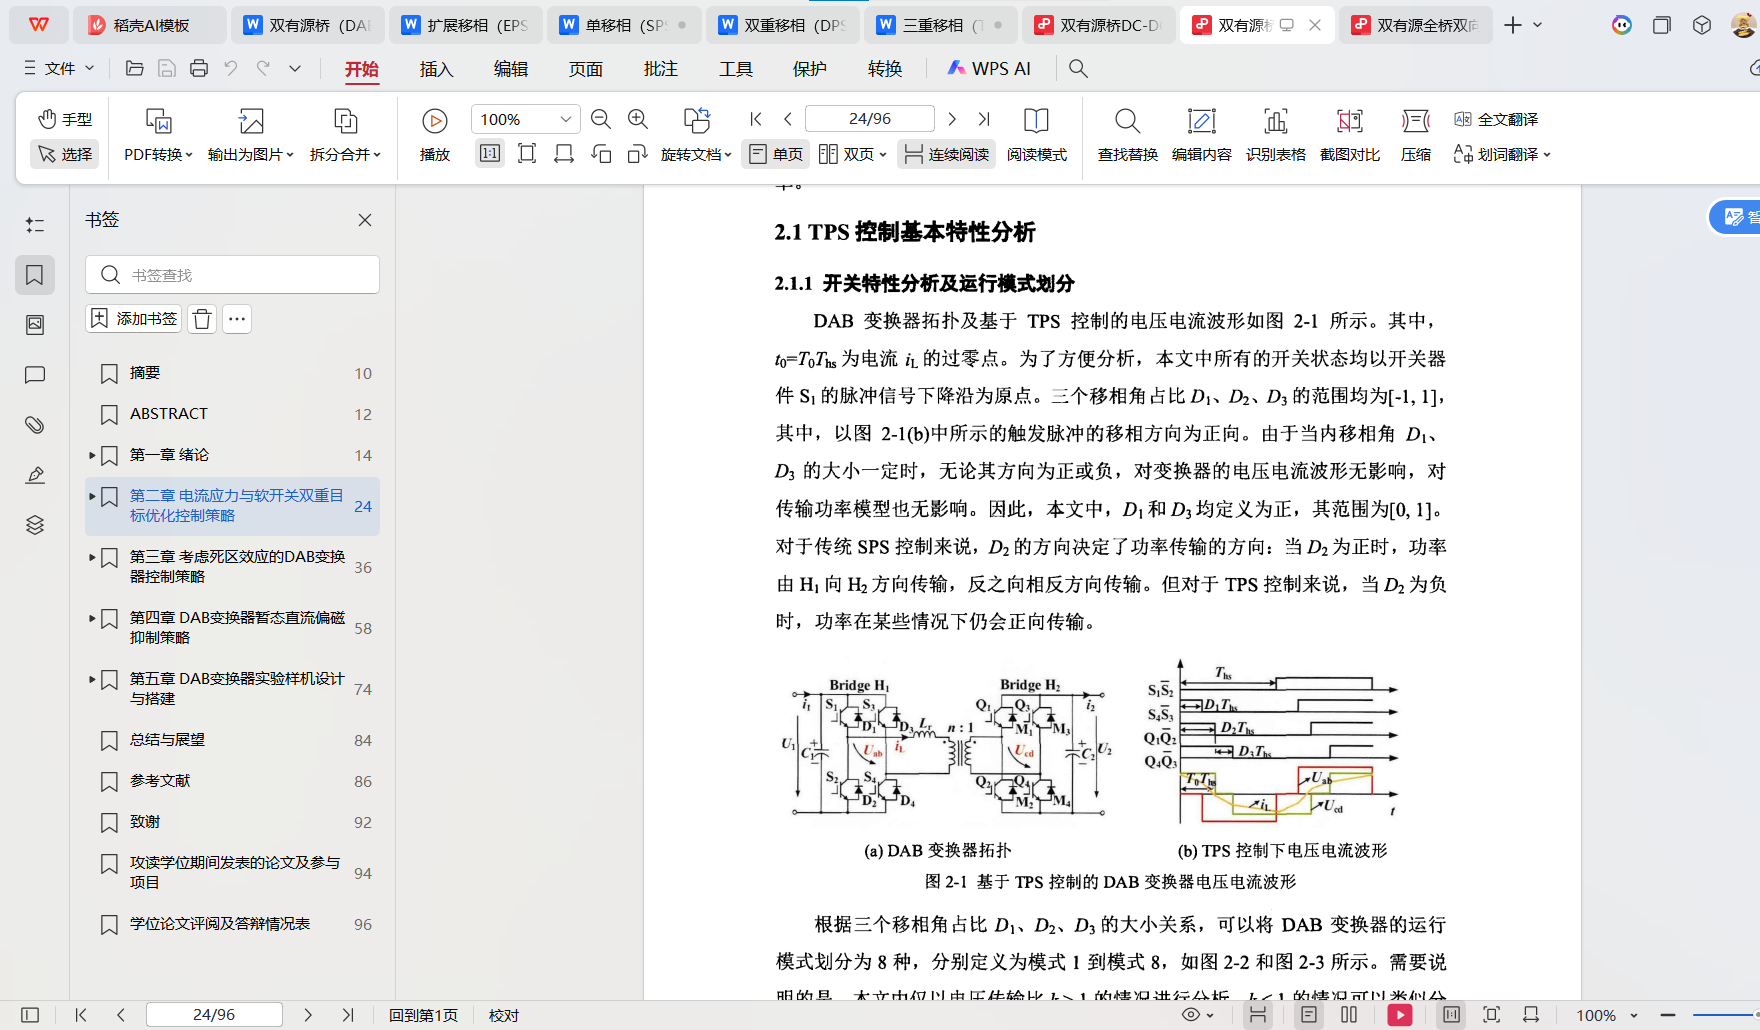Expand the 第一章 绪论 bookmark
Viewport: 1760px width, 1030px height.
tap(92, 455)
